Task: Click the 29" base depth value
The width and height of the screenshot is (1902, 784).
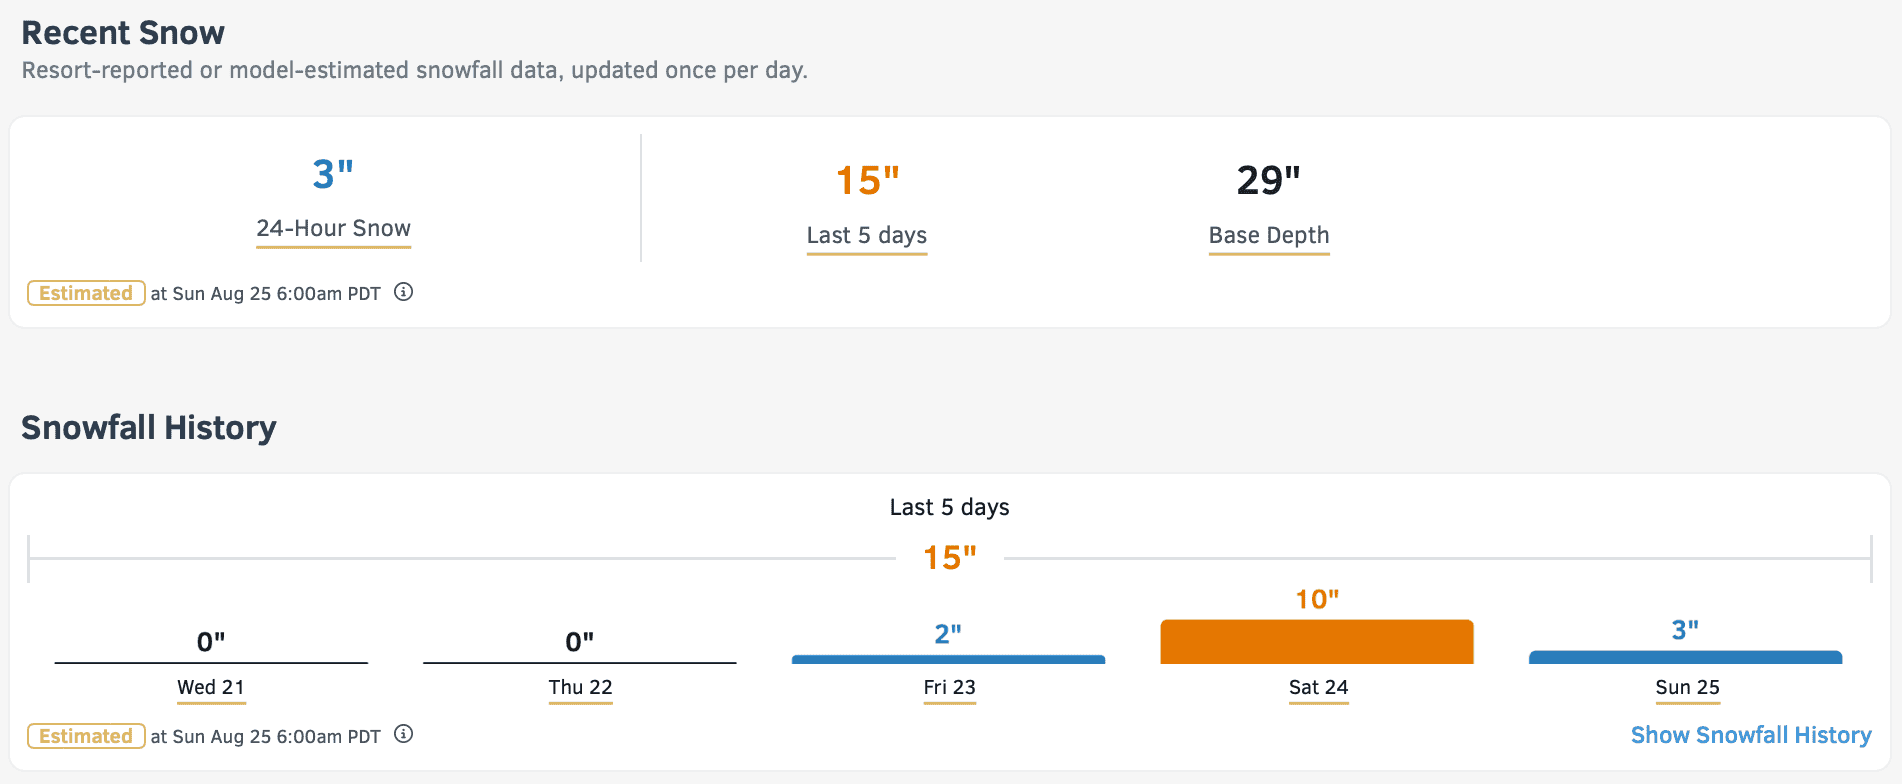Action: pos(1269,181)
